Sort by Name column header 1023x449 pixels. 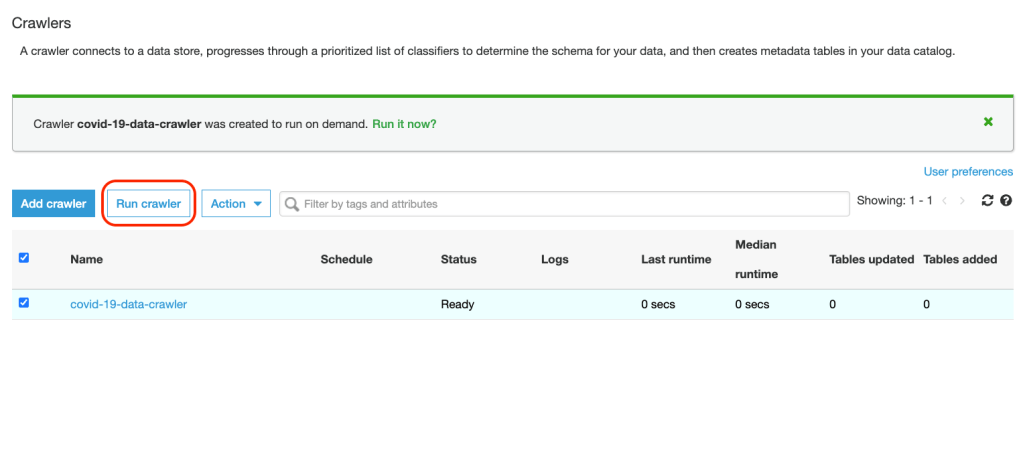click(x=86, y=260)
